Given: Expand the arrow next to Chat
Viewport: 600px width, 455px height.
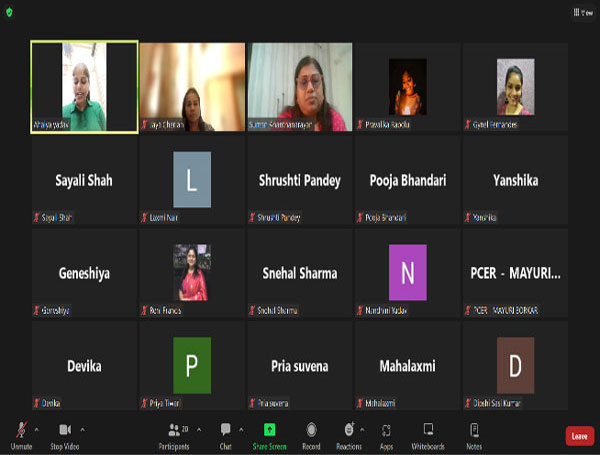Looking at the screenshot, I should coord(241,430).
